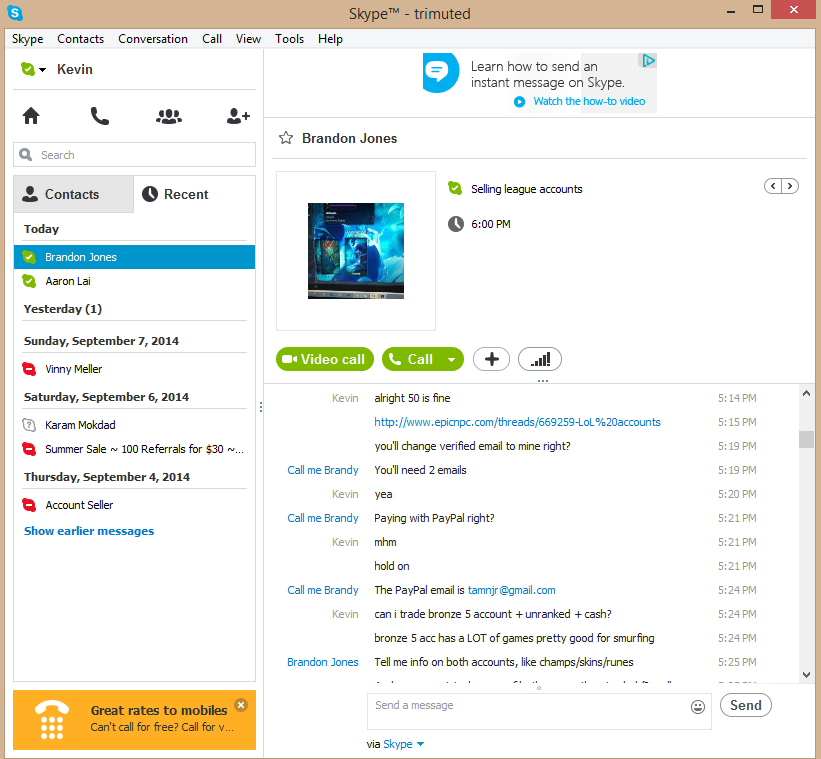Open the Karam Mokdad conversation
821x759 pixels.
(135, 425)
